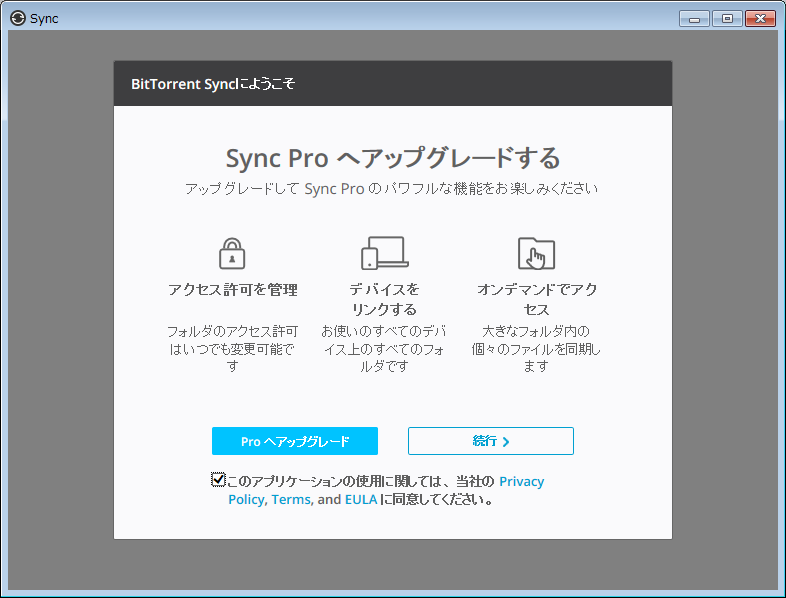Click オンデマンドでアクセス heading
Viewport: 786px width, 598px height.
coord(537,299)
